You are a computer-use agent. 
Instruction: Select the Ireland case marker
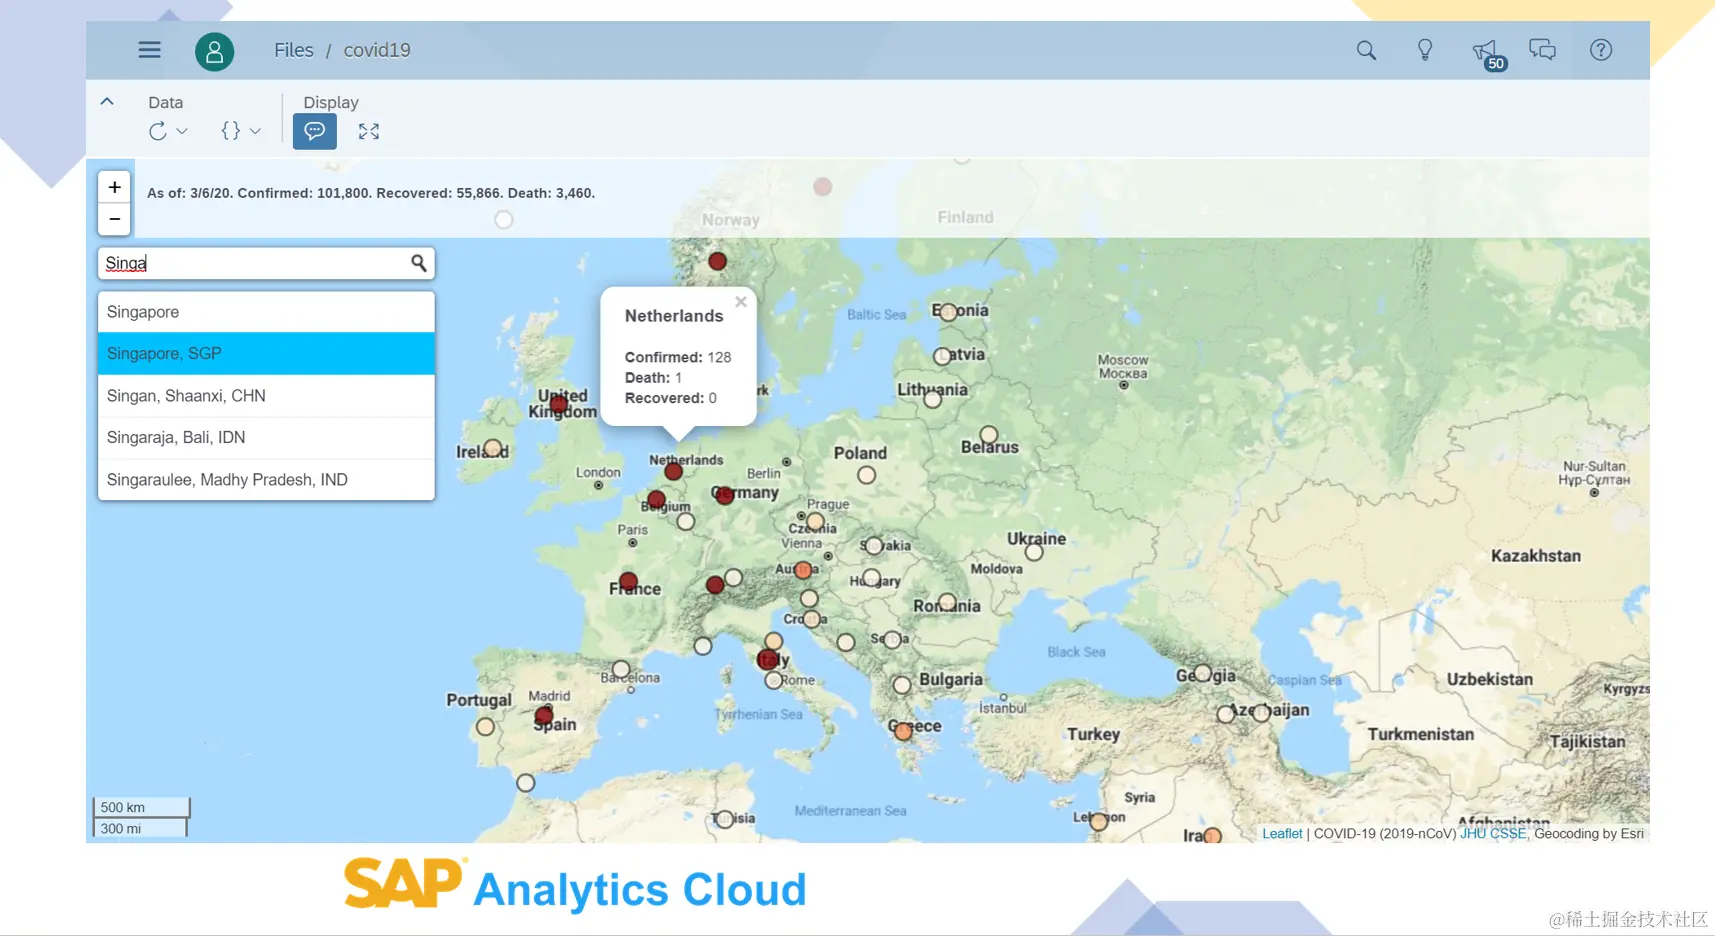click(492, 448)
